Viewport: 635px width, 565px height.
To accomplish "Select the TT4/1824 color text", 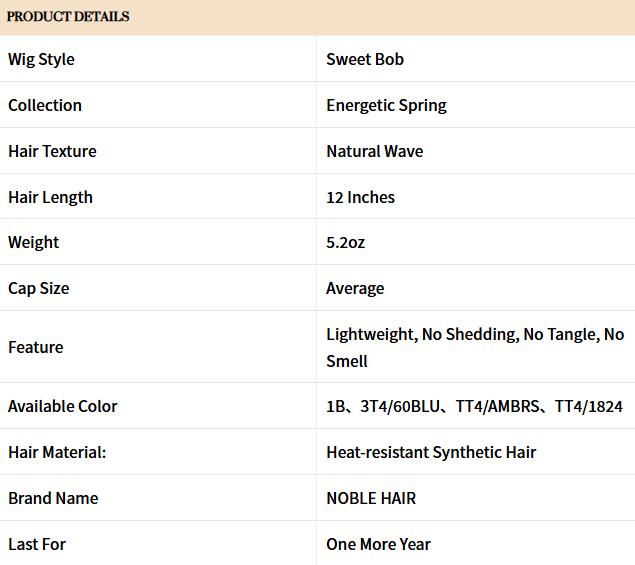I will 588,406.
